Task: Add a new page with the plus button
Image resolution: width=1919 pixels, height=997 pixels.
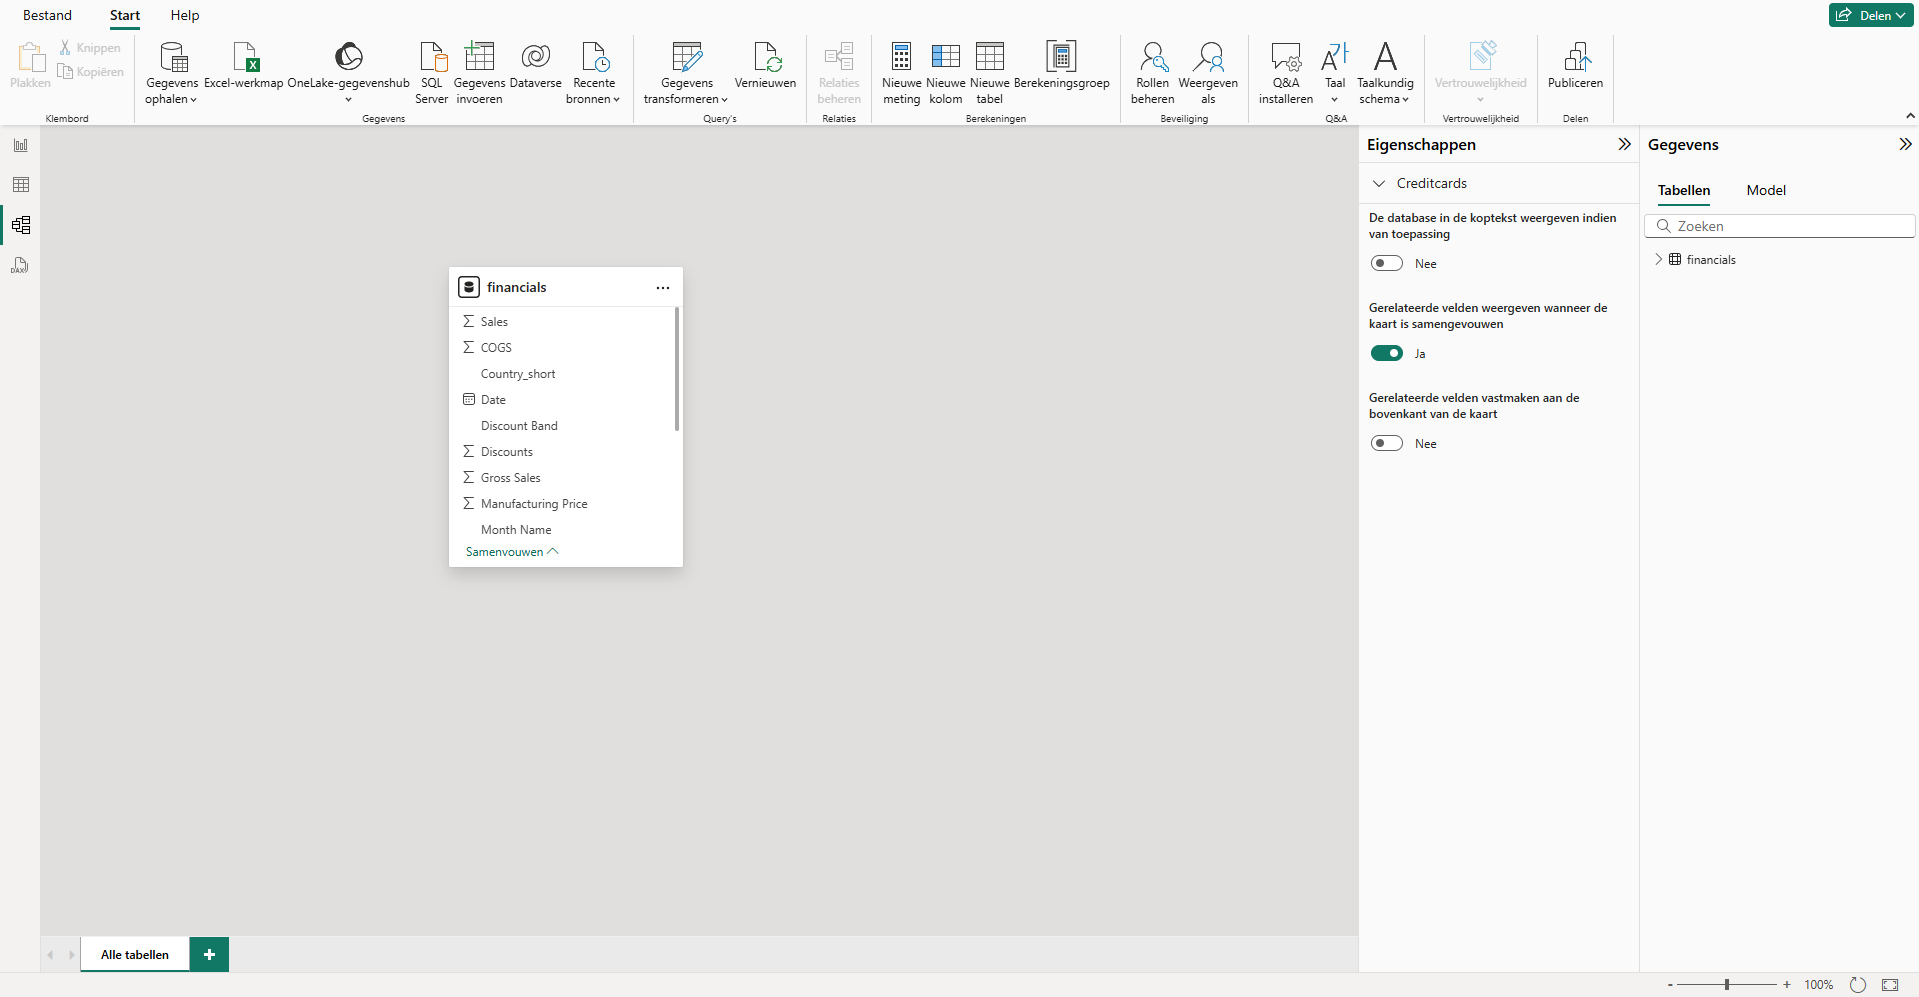Action: (x=208, y=954)
